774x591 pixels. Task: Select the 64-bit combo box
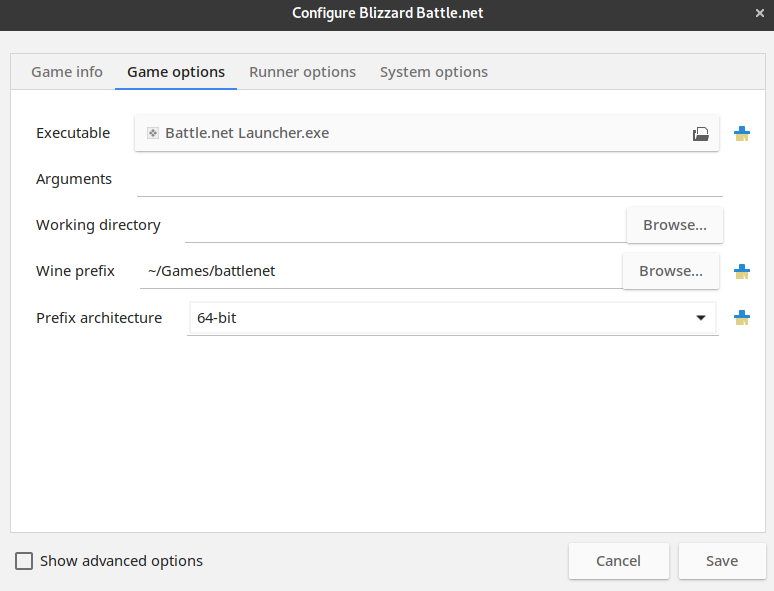tap(453, 318)
